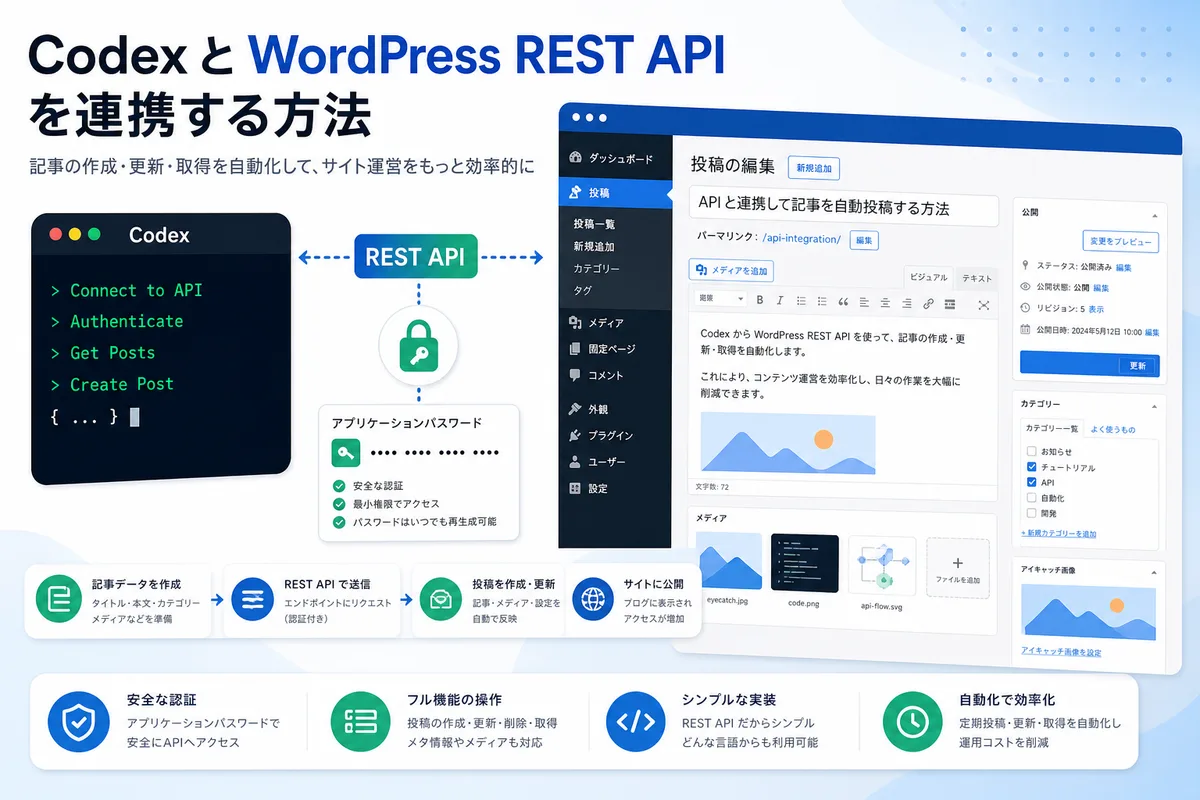Image resolution: width=1200 pixels, height=800 pixels.
Task: Switch to the テキスト editor tab
Action: (976, 279)
